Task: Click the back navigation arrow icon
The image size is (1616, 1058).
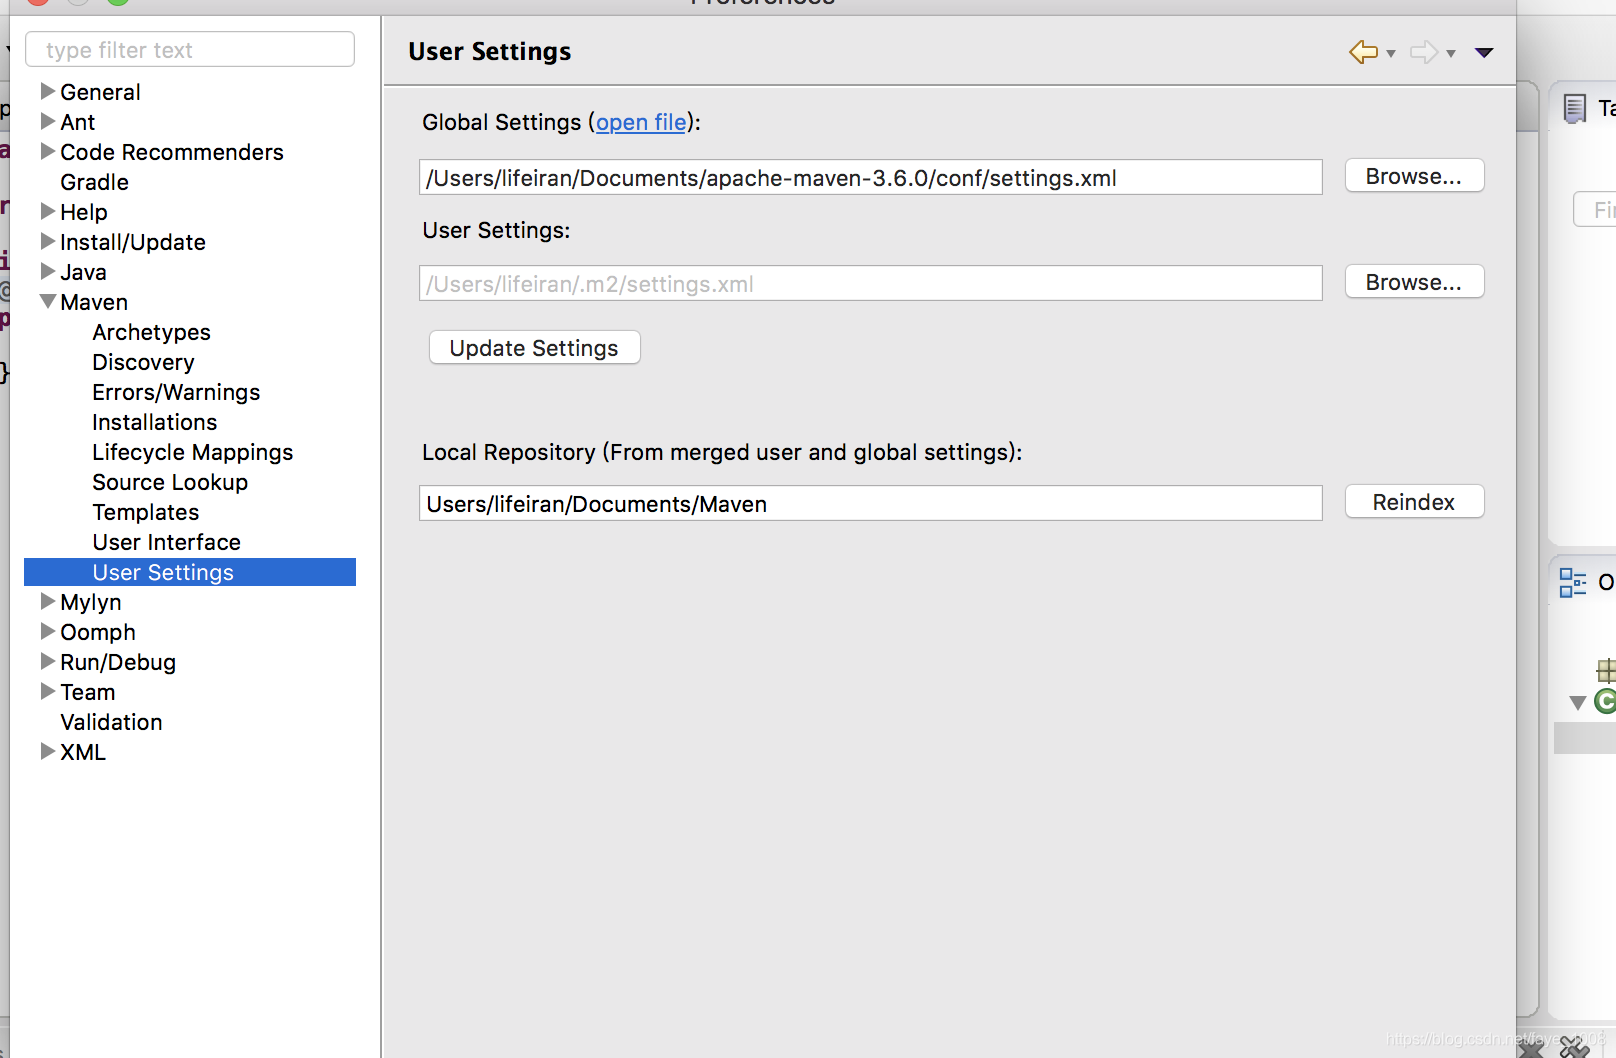Action: coord(1363,52)
